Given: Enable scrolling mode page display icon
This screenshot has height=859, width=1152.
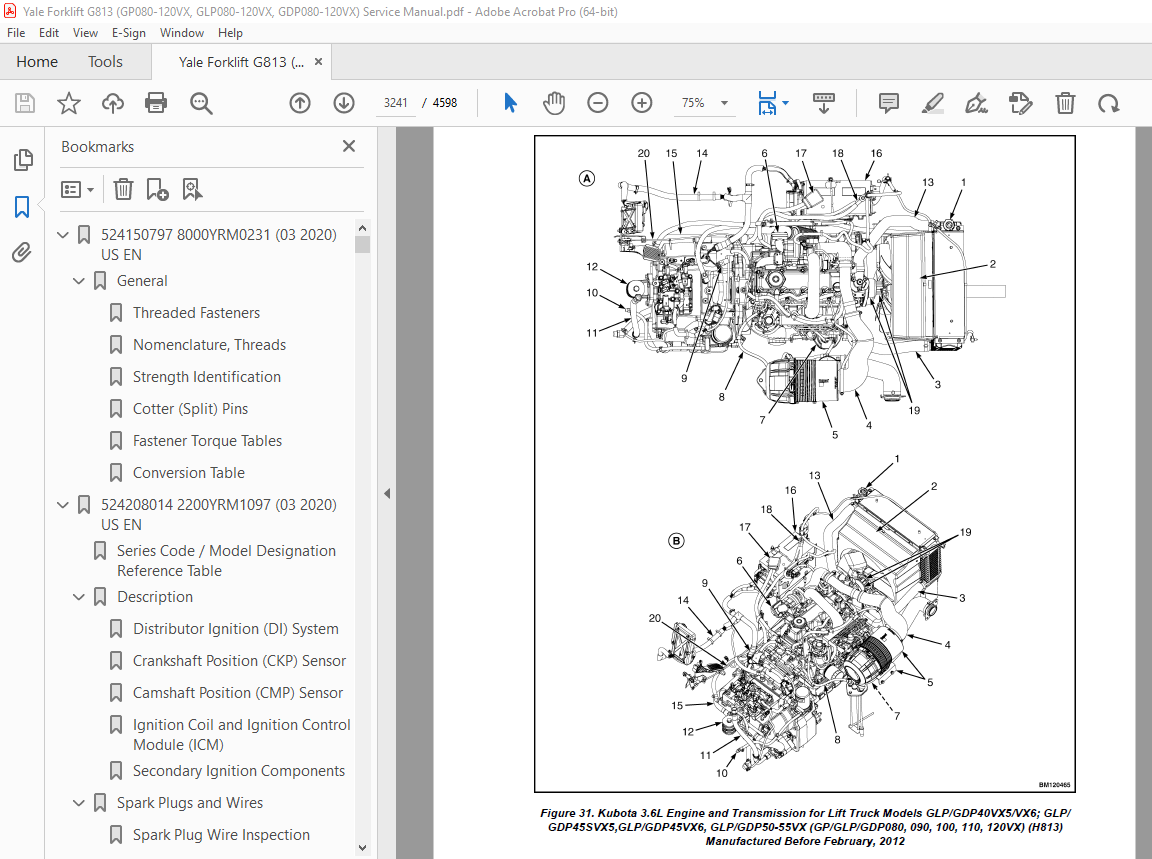Looking at the screenshot, I should click(824, 103).
